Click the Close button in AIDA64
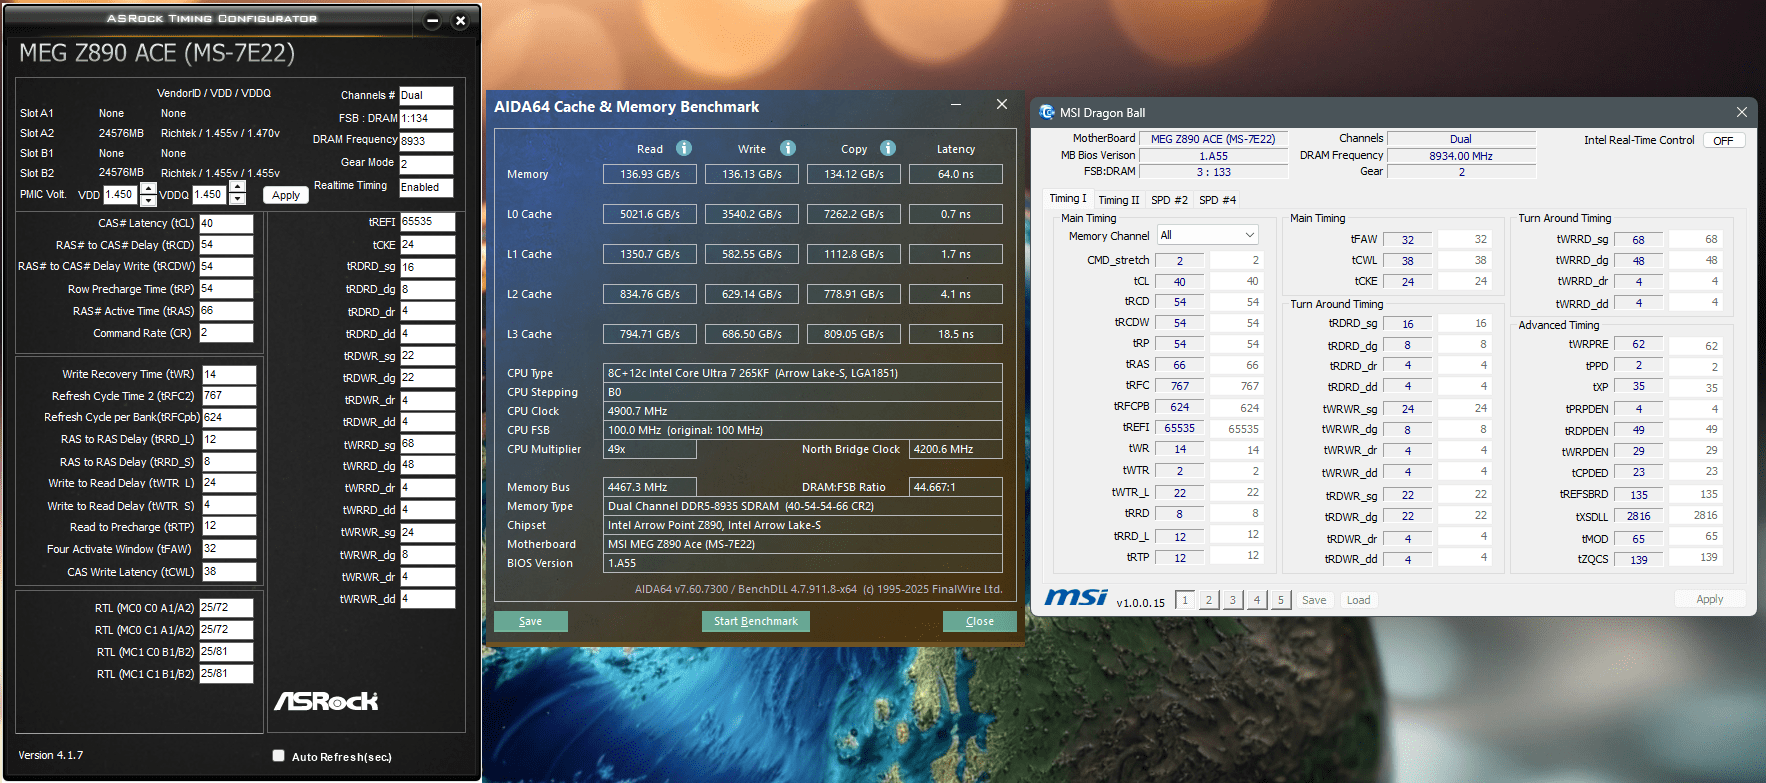 [x=980, y=621]
